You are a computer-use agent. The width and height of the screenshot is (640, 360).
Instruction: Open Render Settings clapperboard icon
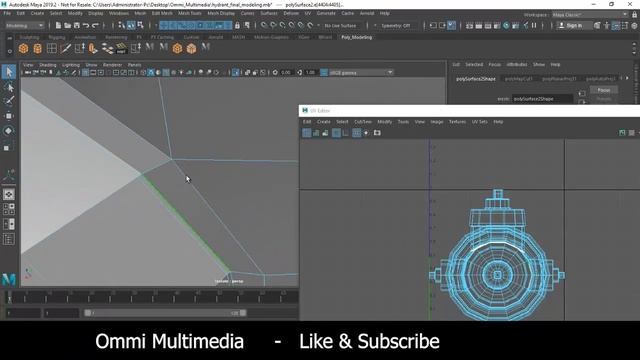tap(497, 25)
